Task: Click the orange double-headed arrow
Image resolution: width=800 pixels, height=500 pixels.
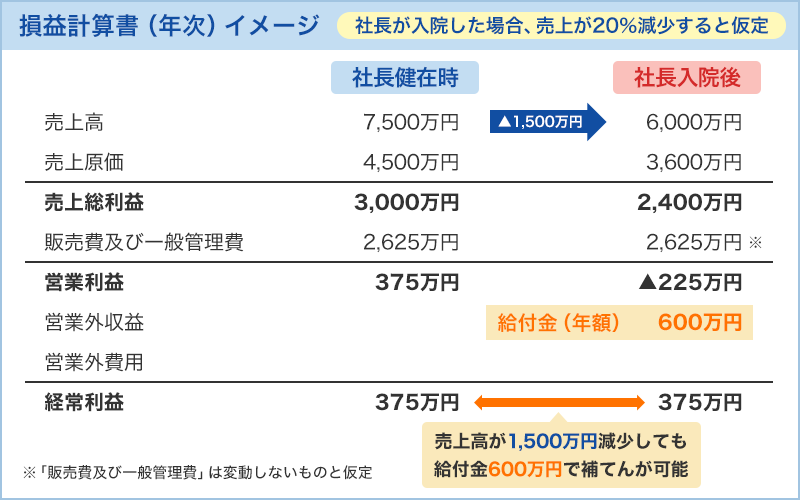Action: click(558, 403)
